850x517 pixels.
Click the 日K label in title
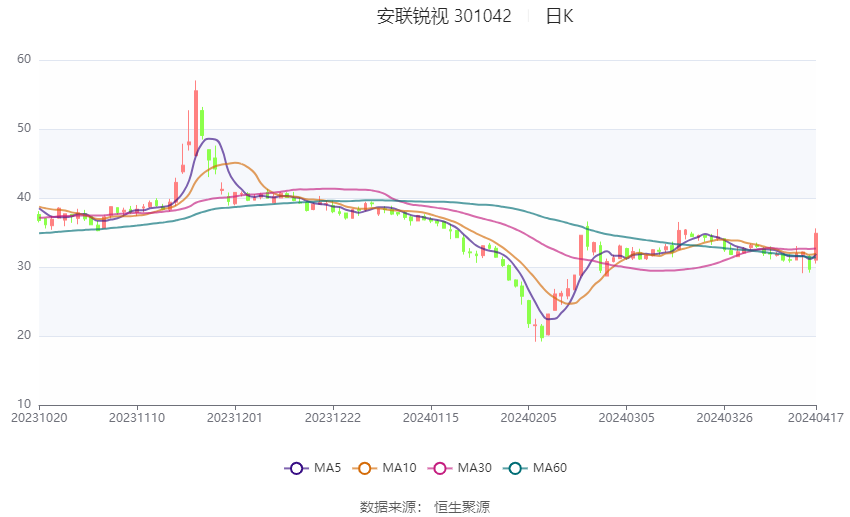coord(559,16)
